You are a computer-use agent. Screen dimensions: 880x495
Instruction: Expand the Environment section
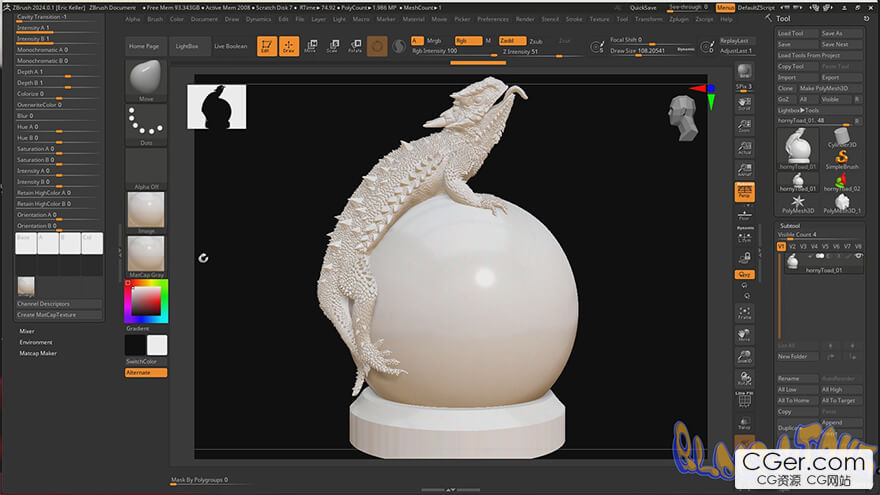point(36,342)
